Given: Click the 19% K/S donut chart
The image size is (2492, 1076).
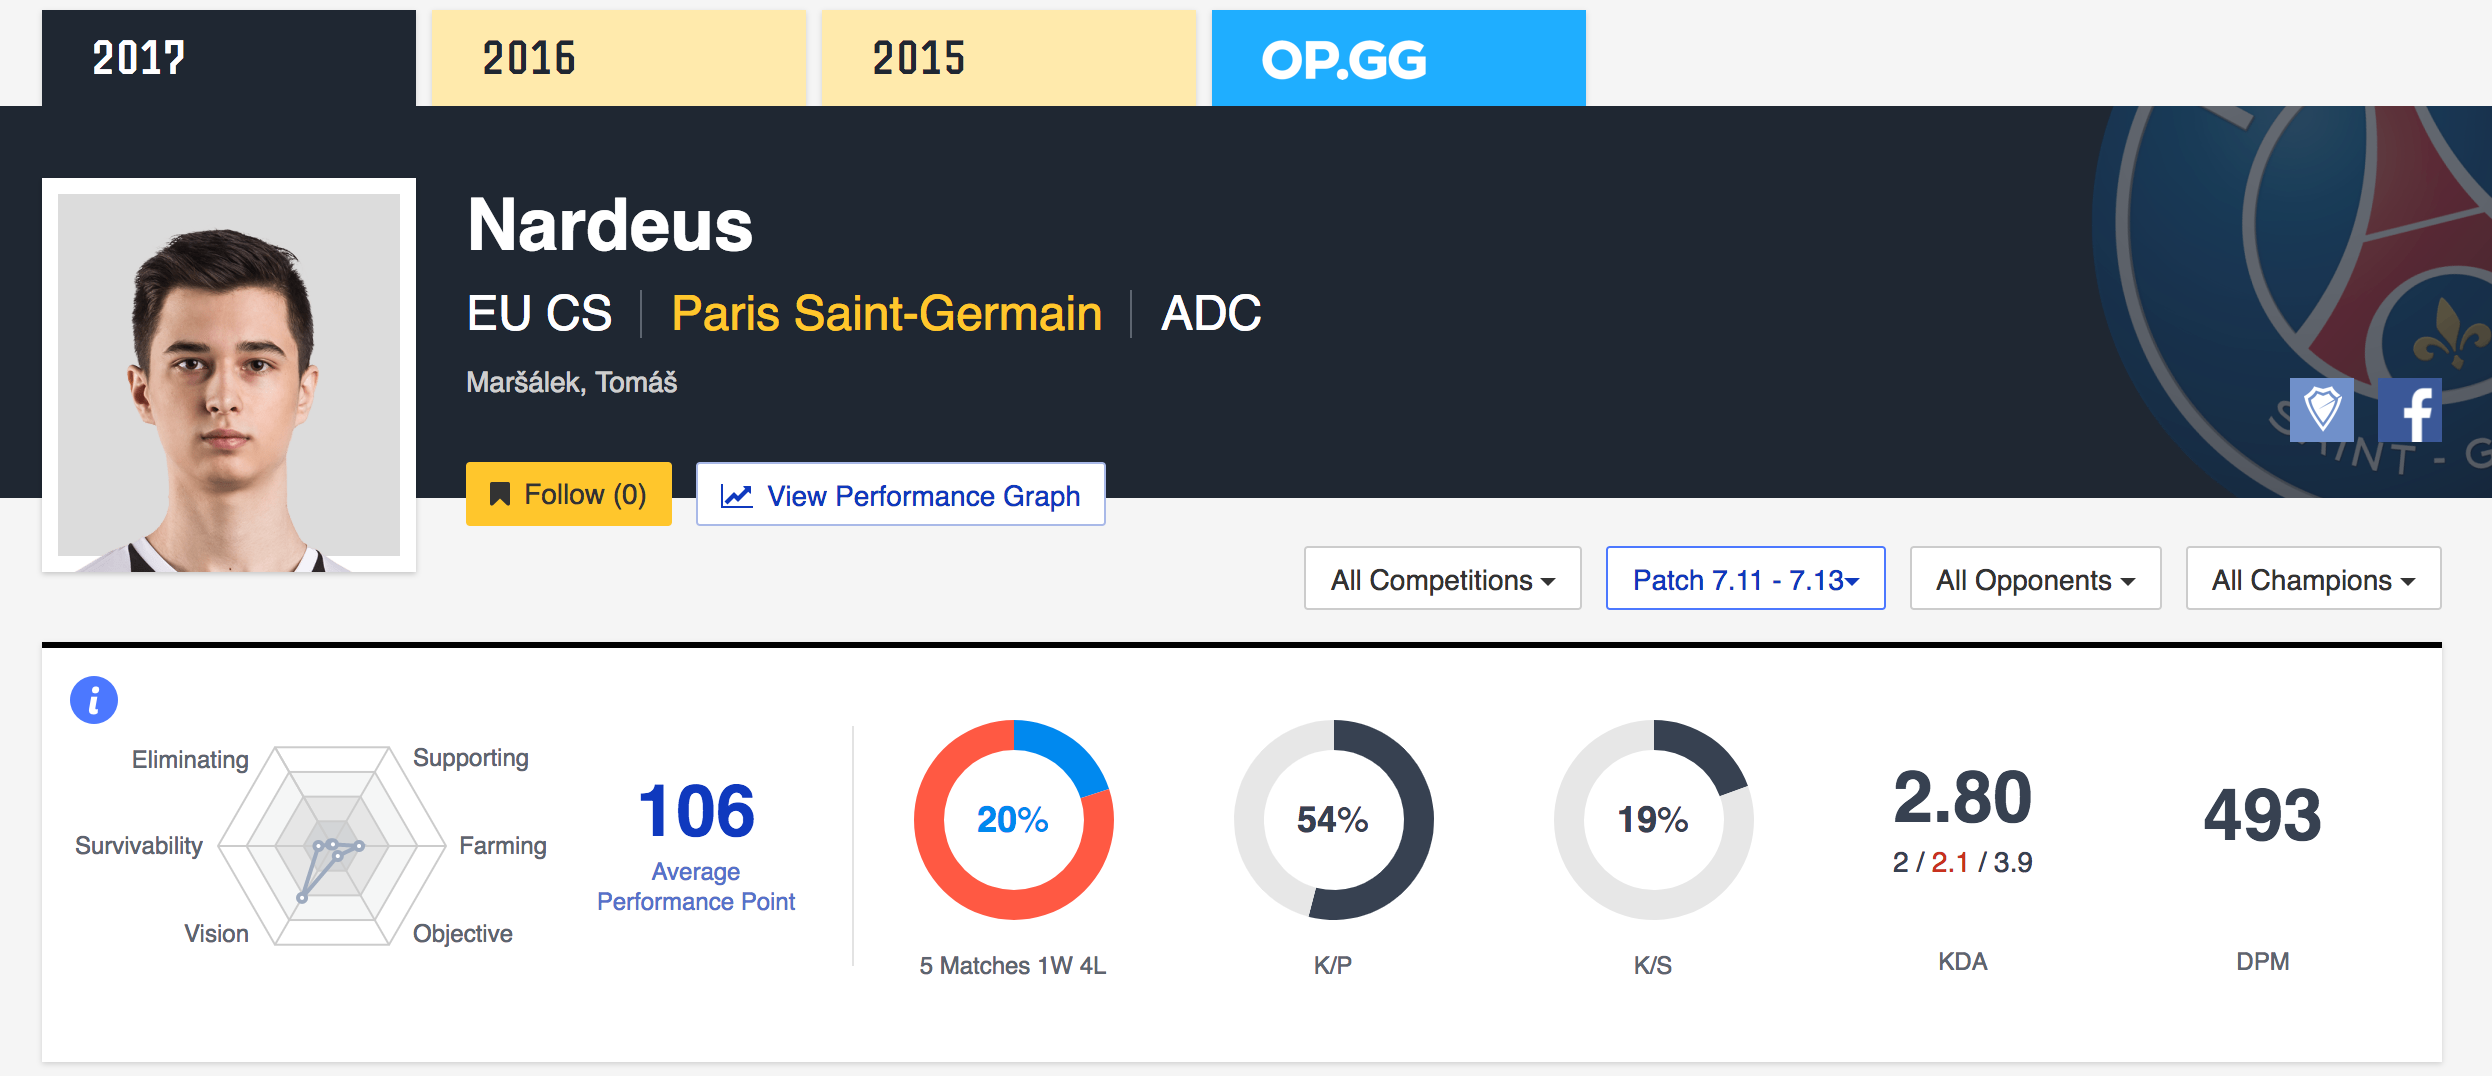Looking at the screenshot, I should 1653,820.
